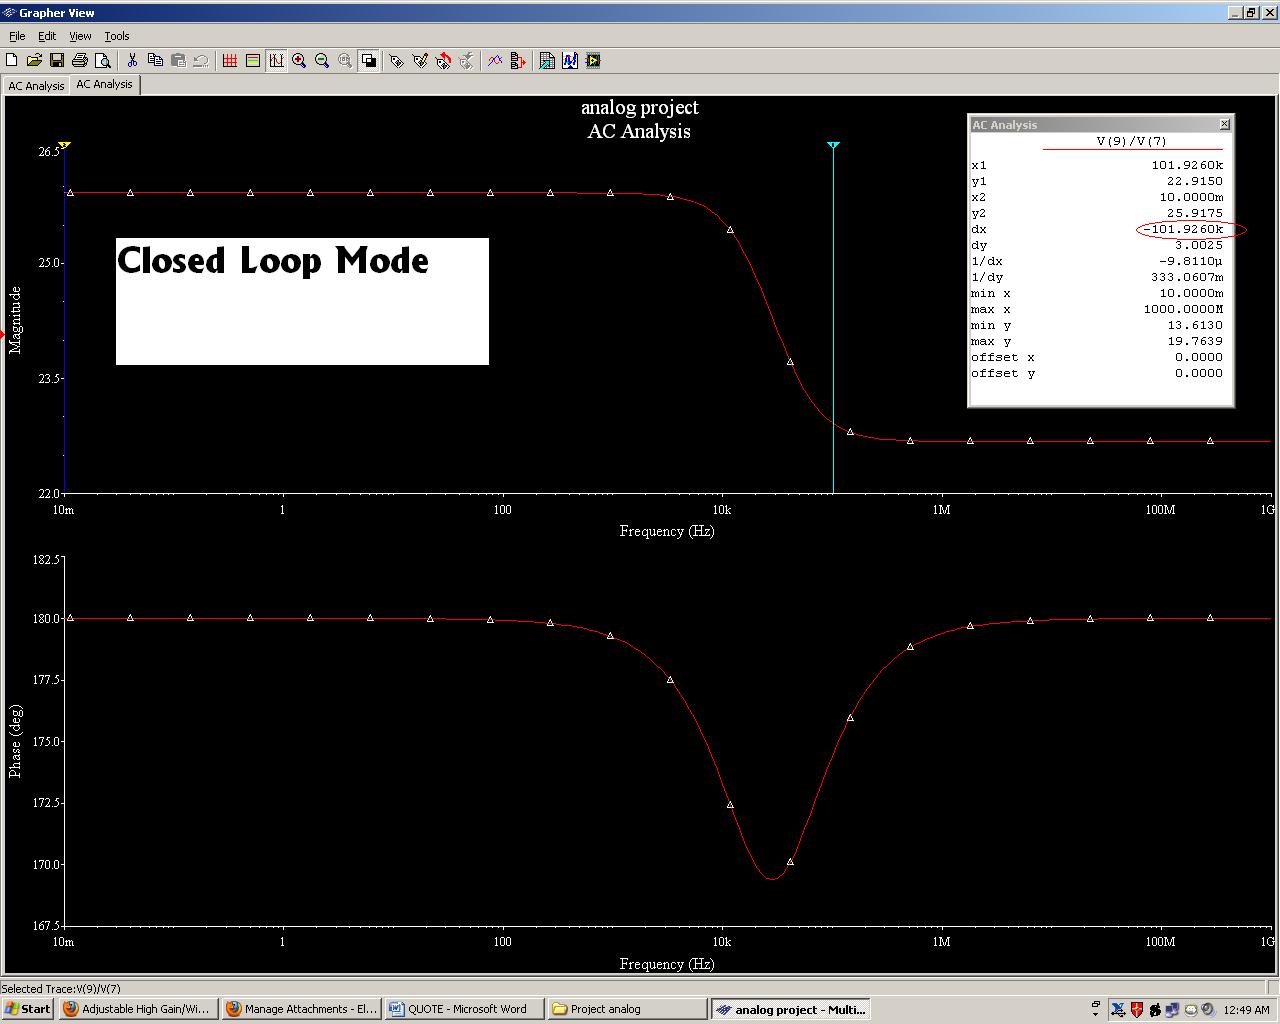Open the Edit menu
1280x1024 pixels.
[x=47, y=36]
